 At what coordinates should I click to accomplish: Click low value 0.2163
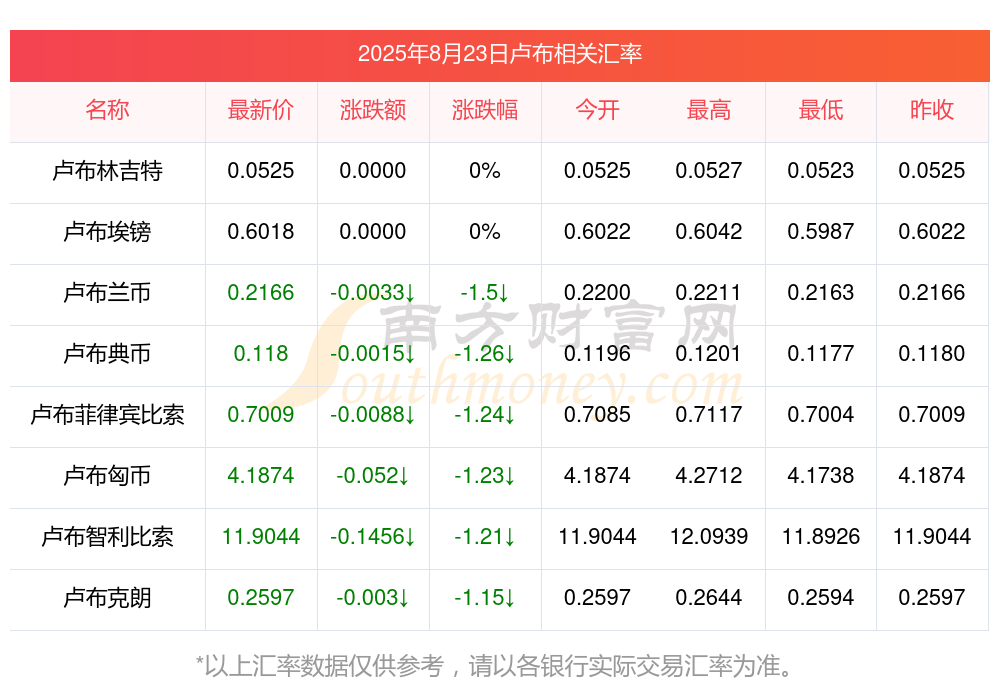point(821,292)
